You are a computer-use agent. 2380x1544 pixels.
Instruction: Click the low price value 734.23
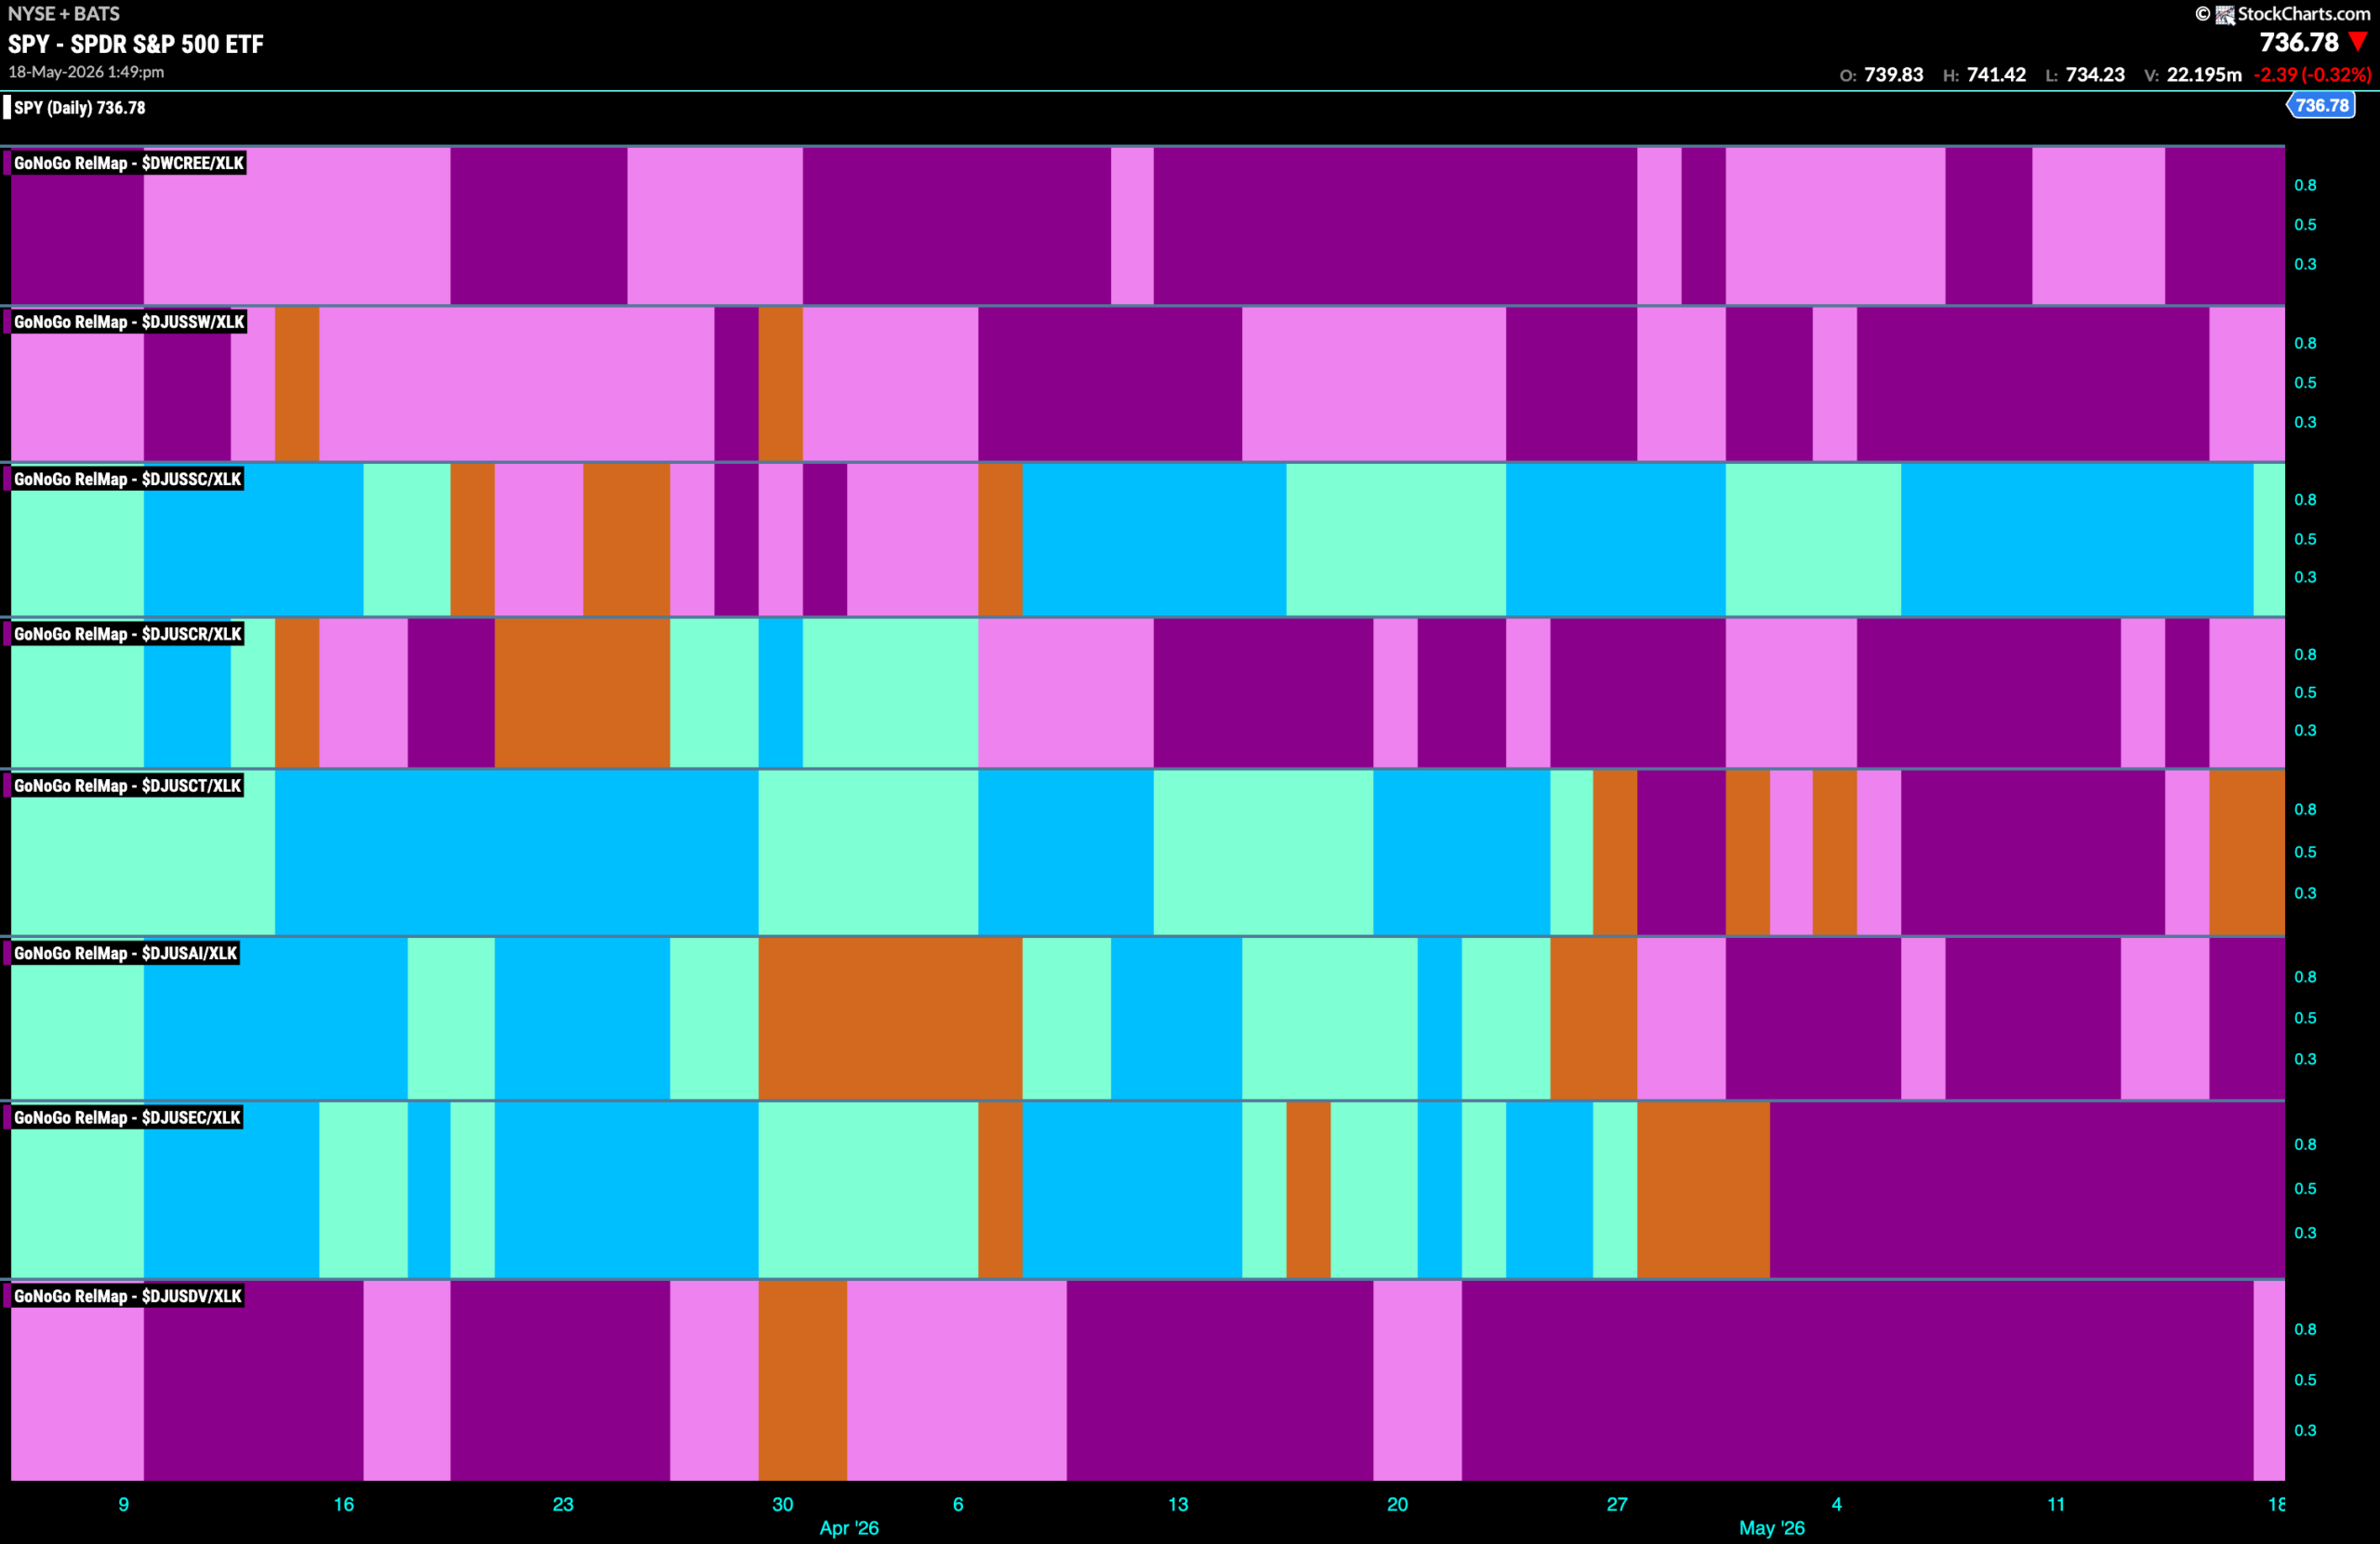click(2095, 75)
